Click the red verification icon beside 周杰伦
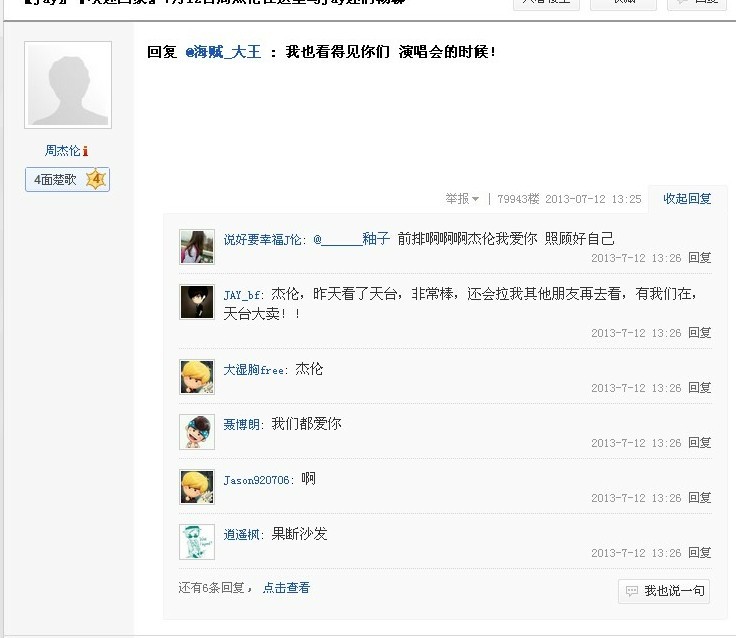Viewport: 736px width, 638px height. click(85, 151)
